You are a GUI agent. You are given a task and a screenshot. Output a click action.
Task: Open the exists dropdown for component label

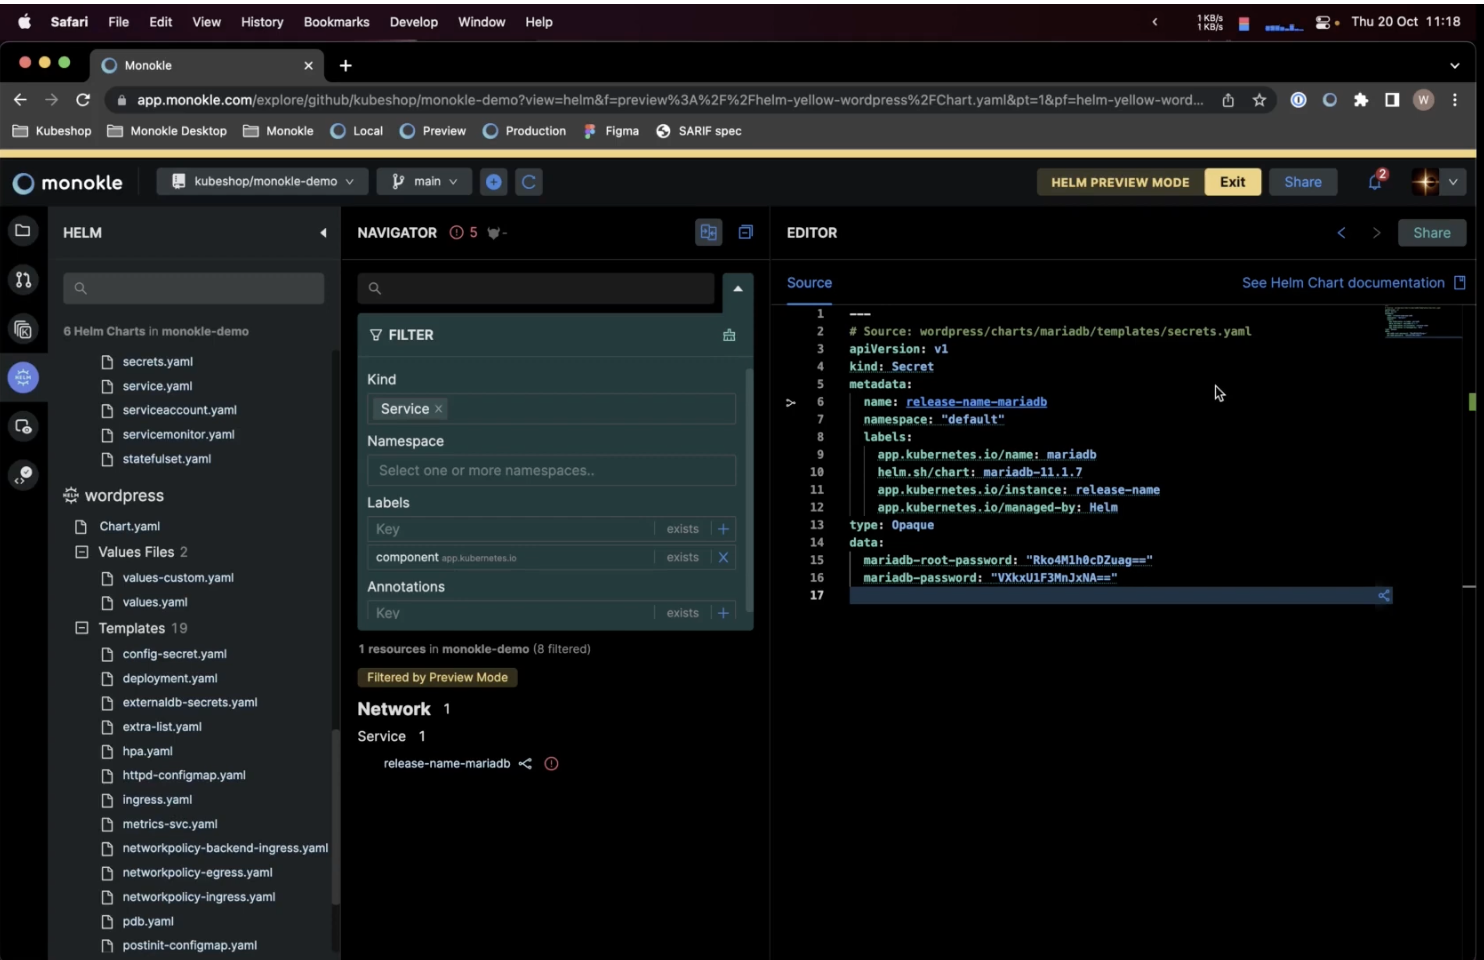coord(682,557)
